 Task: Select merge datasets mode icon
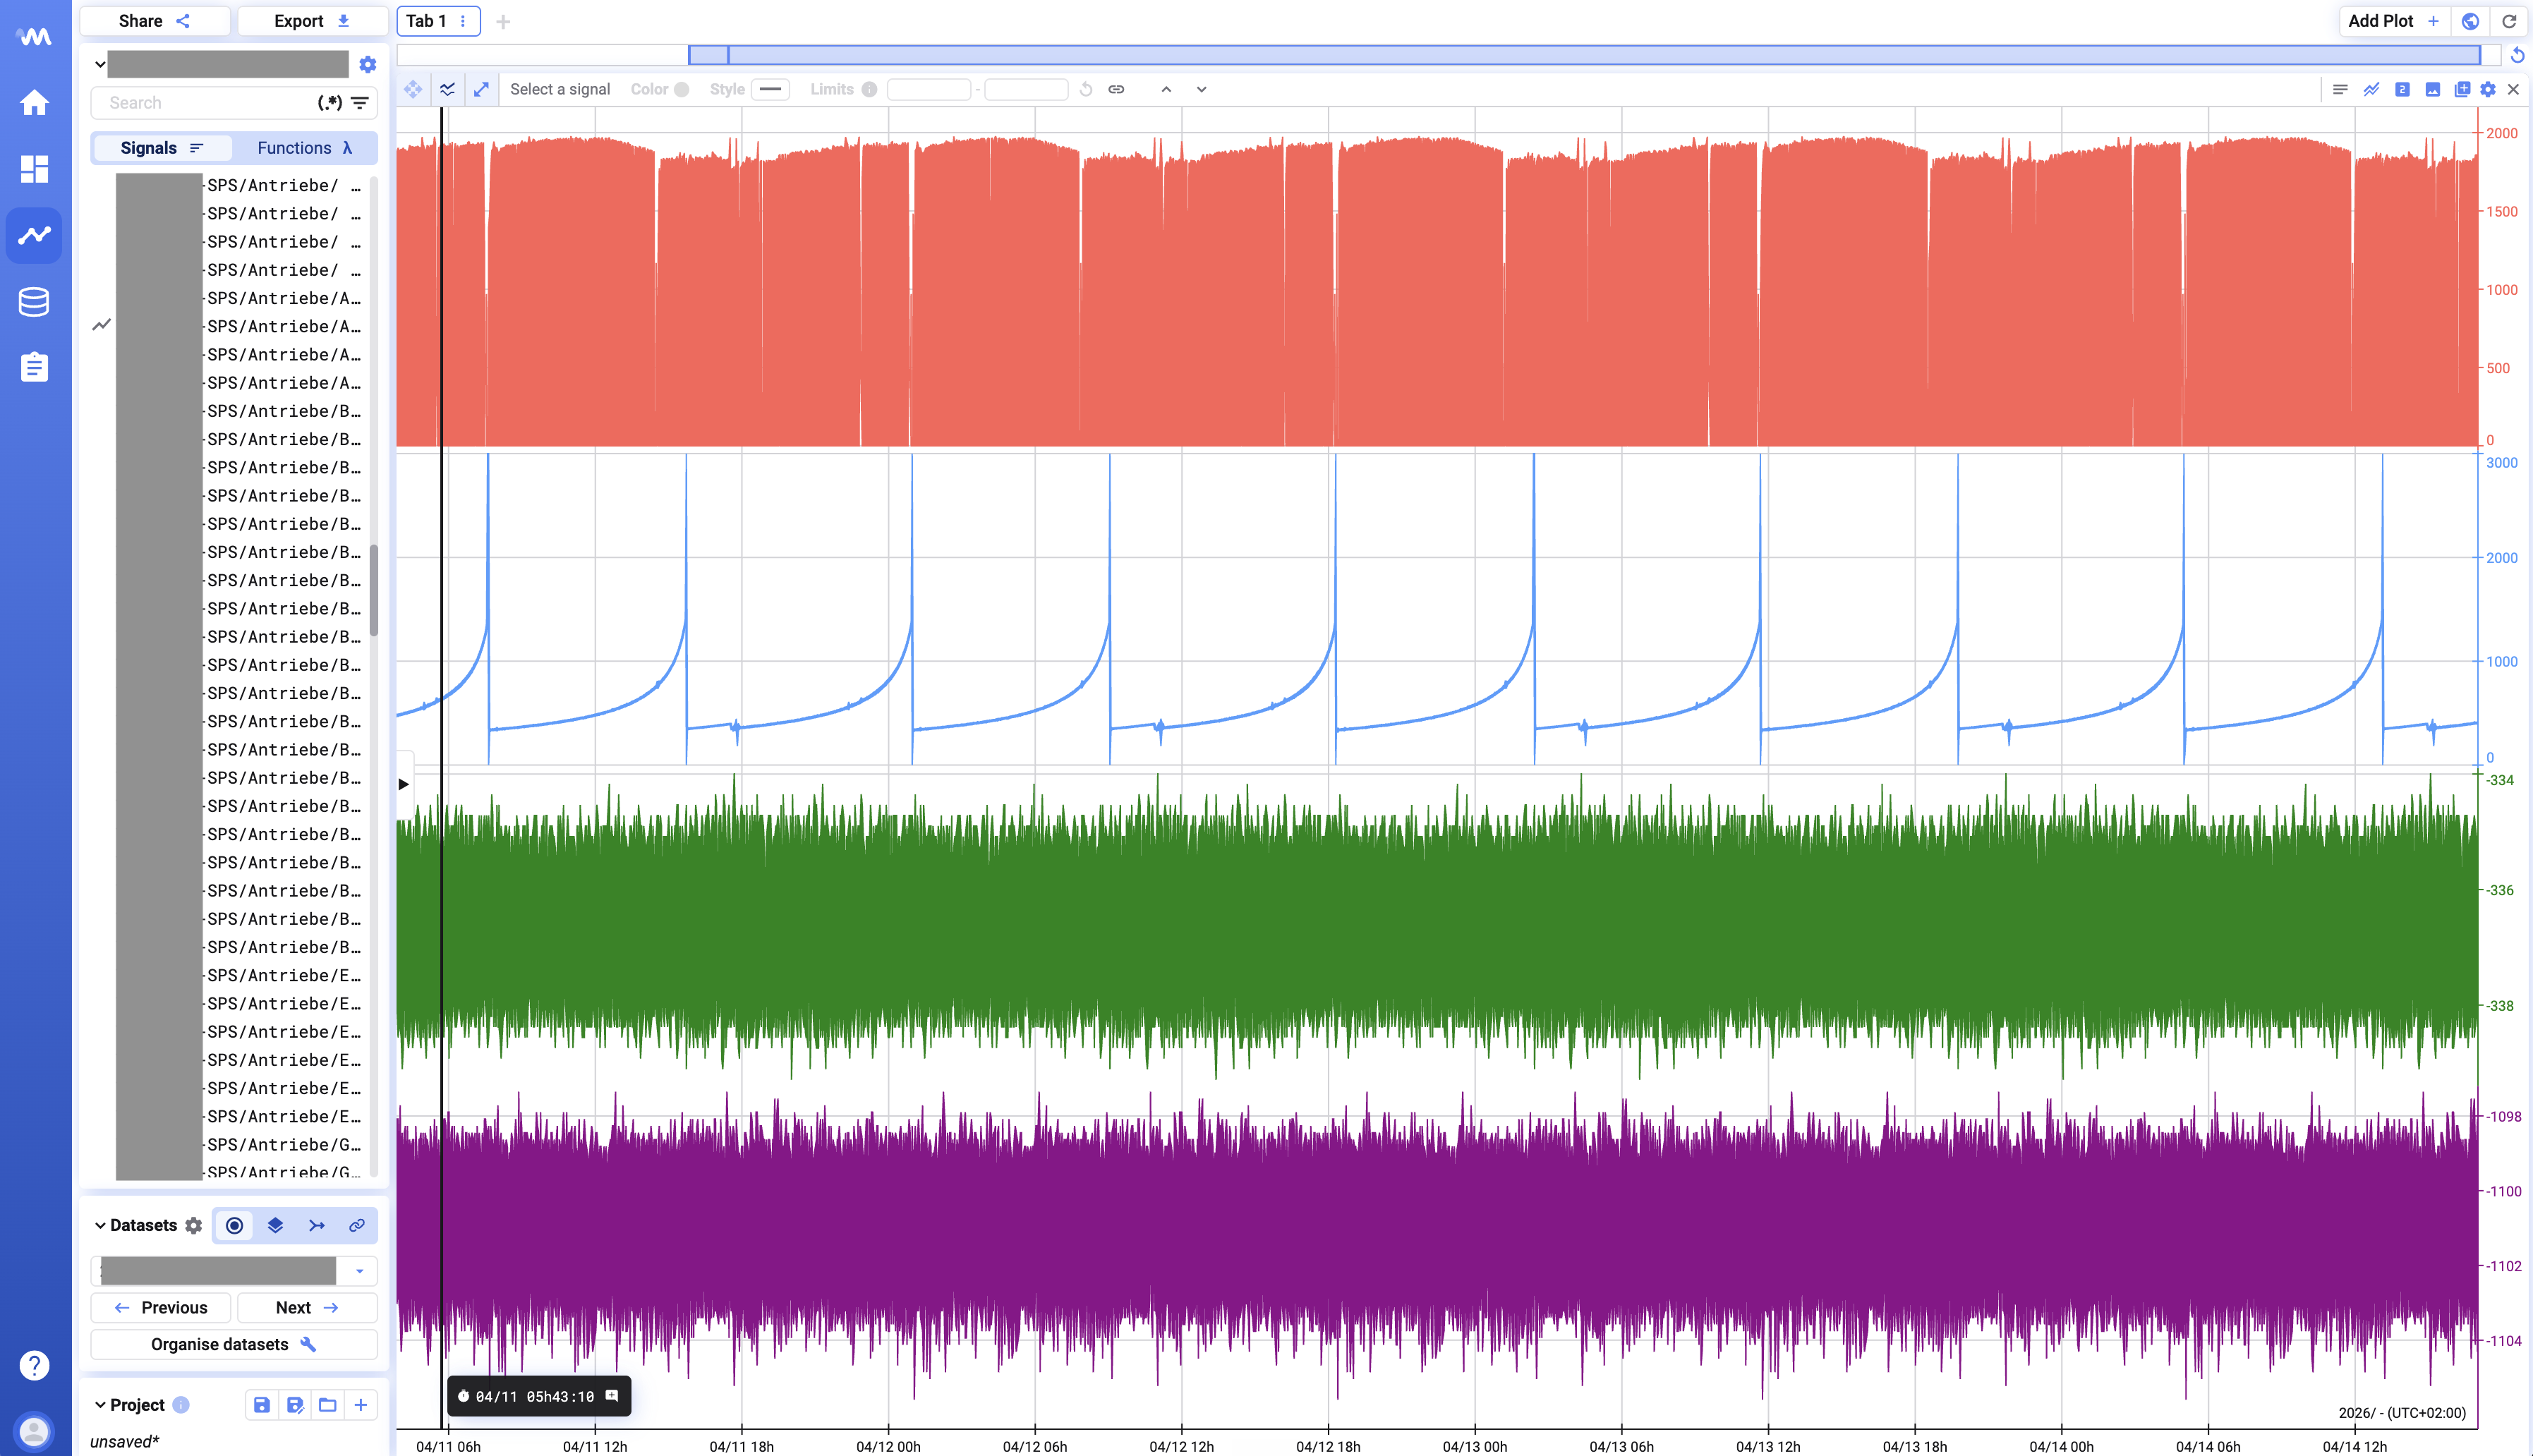(x=317, y=1225)
